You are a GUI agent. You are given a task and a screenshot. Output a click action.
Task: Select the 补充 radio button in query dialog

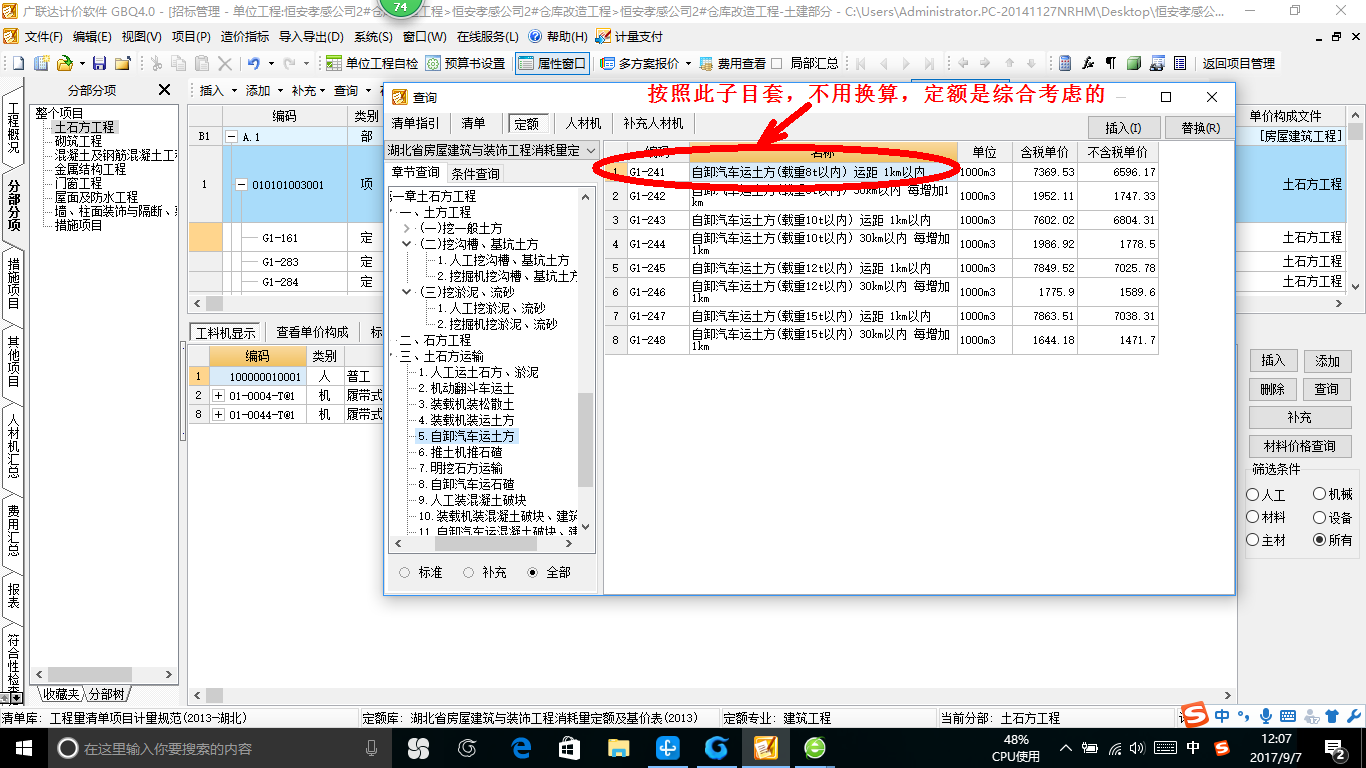467,573
